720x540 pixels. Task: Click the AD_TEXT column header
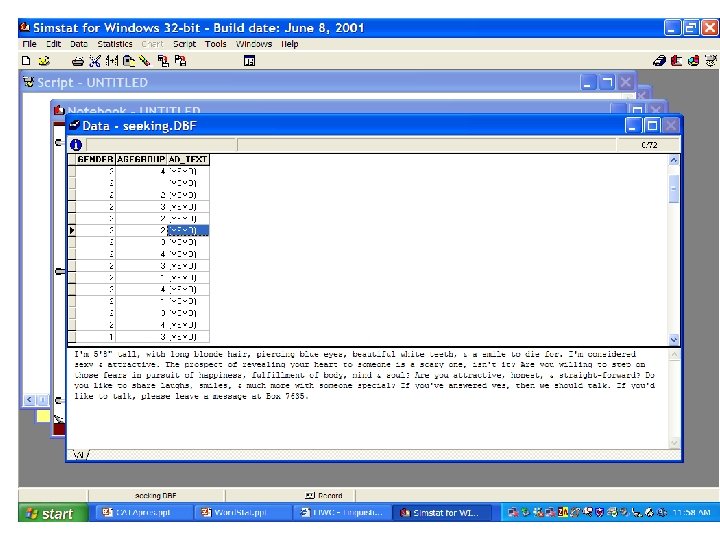[188, 159]
